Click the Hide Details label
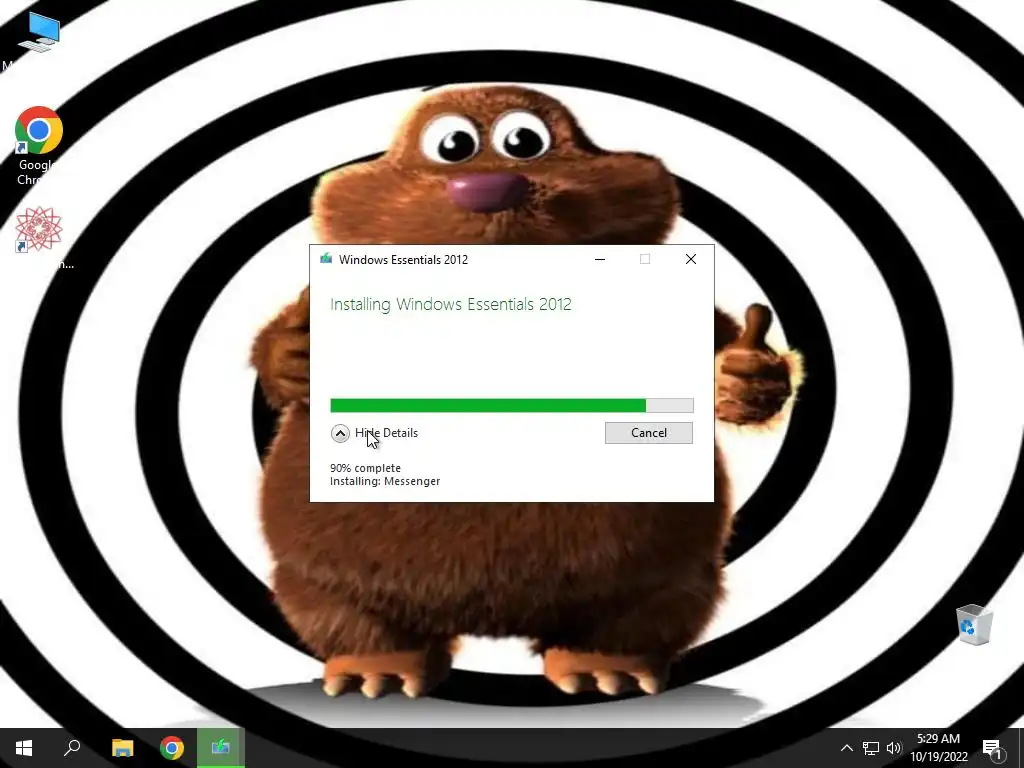Image resolution: width=1024 pixels, height=768 pixels. tap(387, 433)
